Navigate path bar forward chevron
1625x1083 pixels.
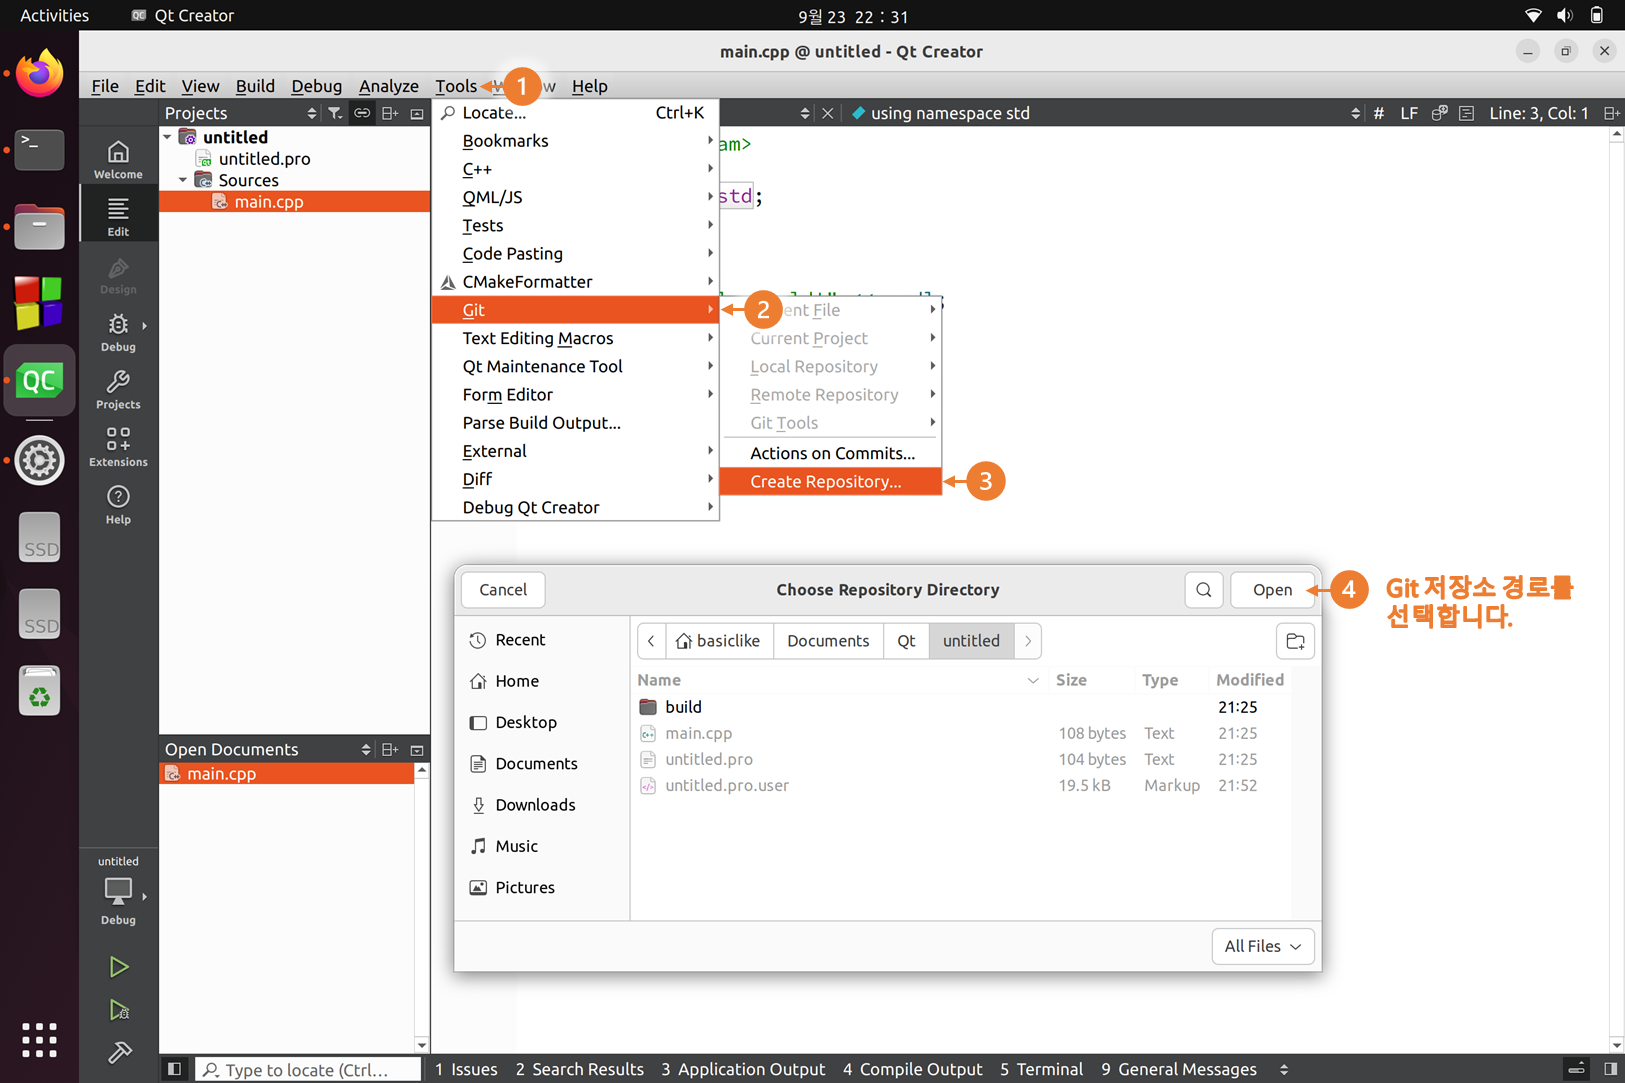point(1028,641)
